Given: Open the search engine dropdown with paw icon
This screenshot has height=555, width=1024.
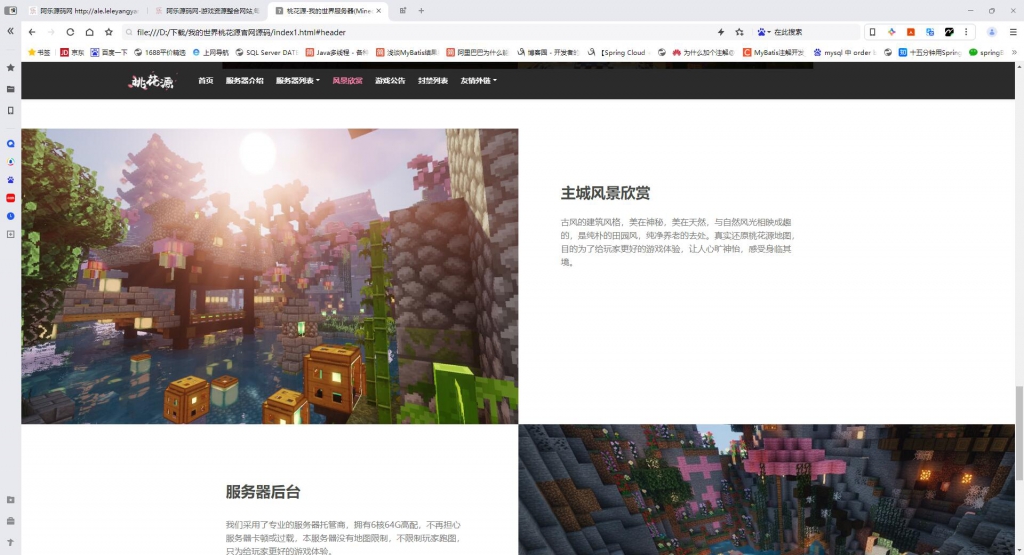Looking at the screenshot, I should (x=763, y=32).
